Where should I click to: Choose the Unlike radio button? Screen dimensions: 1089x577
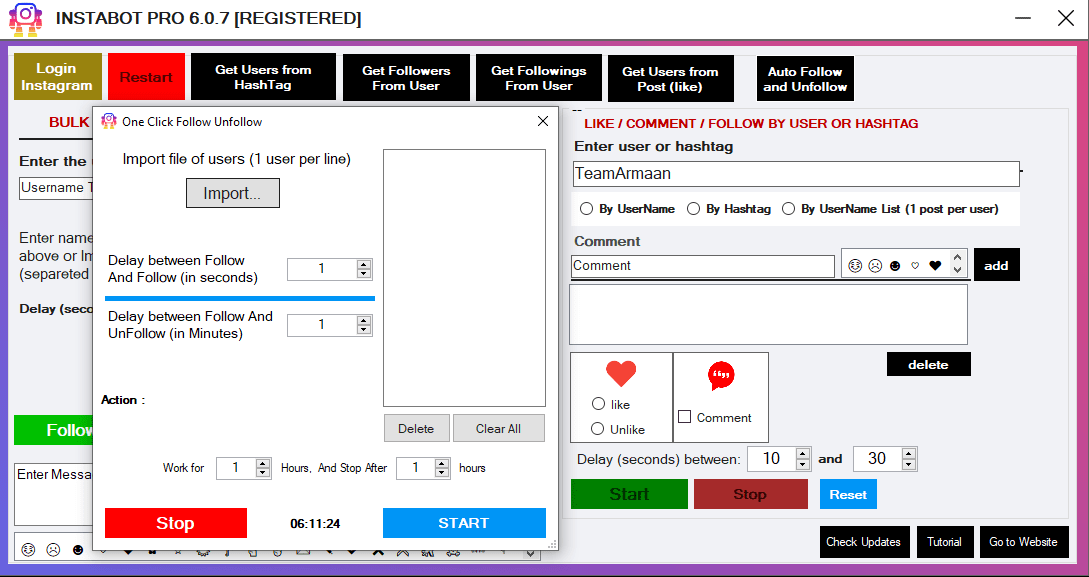[597, 429]
